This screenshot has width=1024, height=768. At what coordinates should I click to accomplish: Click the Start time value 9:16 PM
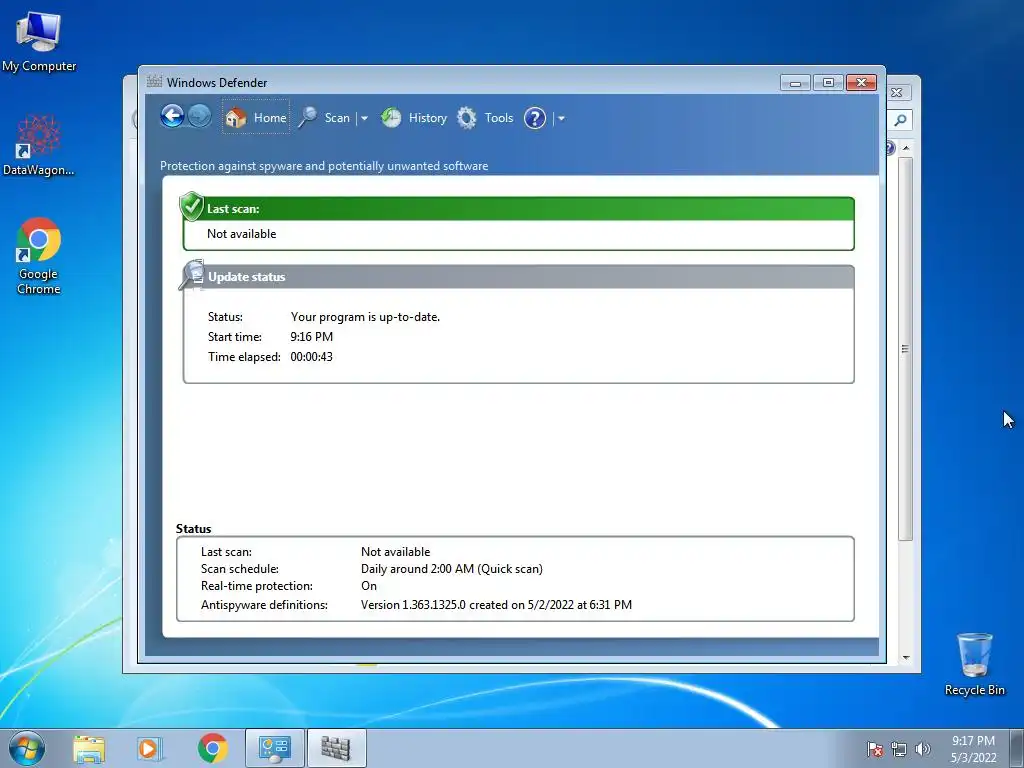click(x=312, y=337)
